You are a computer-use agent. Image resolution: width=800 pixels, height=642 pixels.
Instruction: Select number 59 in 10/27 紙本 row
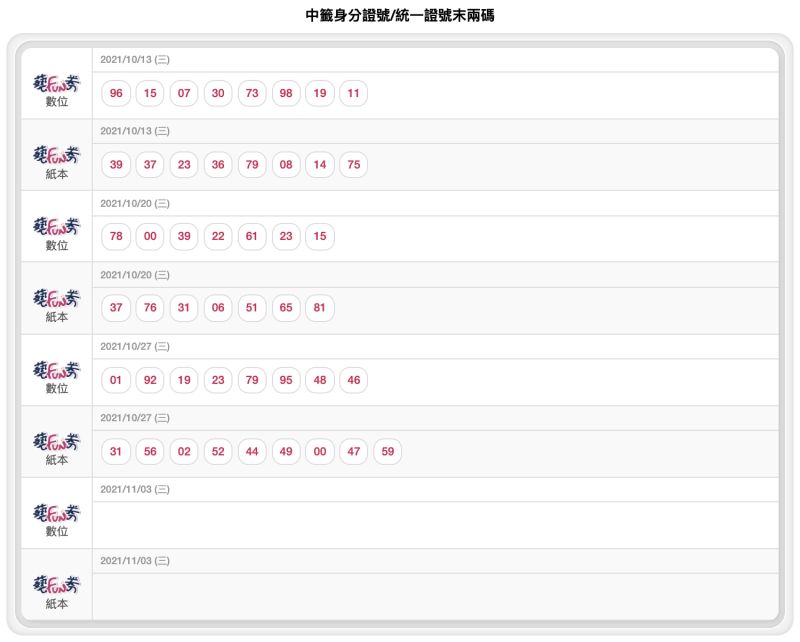[388, 452]
